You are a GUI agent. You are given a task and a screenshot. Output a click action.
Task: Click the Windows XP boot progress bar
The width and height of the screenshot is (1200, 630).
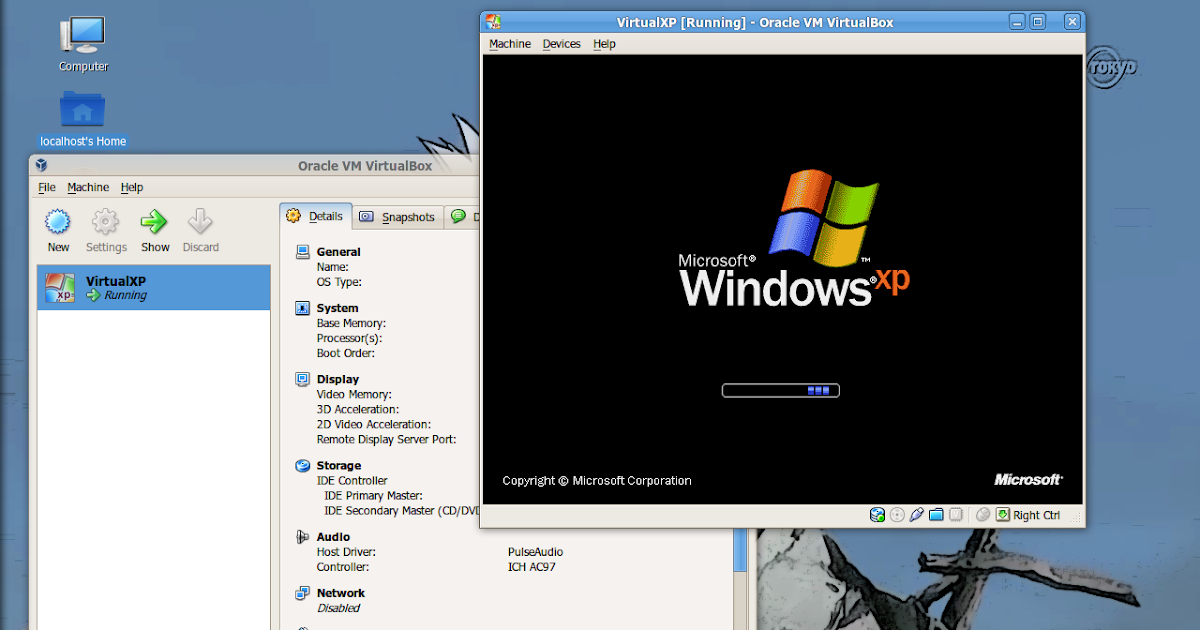coord(780,390)
